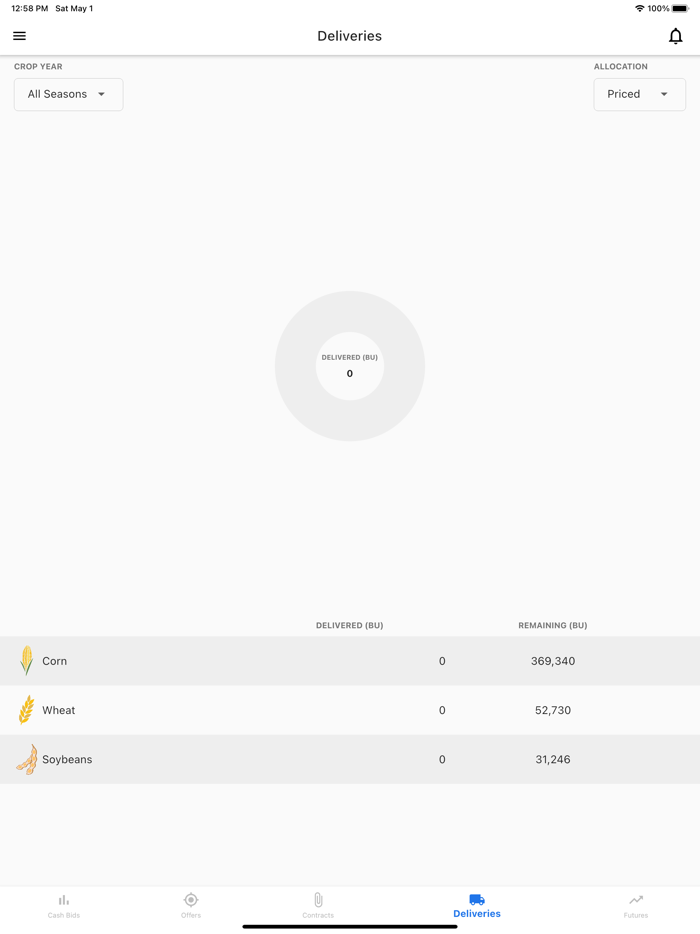Screen dimensions: 700x934
Task: Click the Remaining (BU) column header
Action: point(552,625)
